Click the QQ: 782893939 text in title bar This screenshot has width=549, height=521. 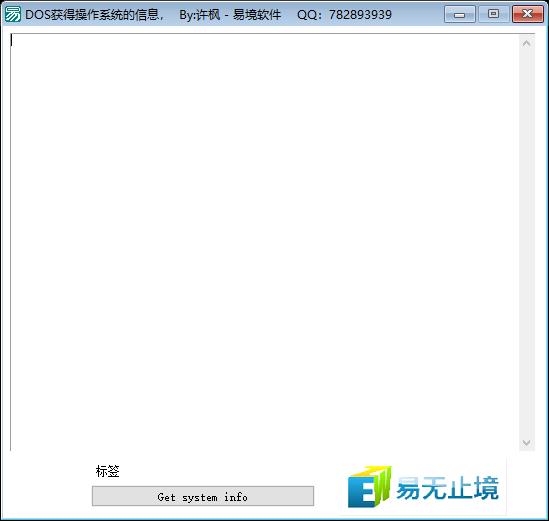coord(344,15)
